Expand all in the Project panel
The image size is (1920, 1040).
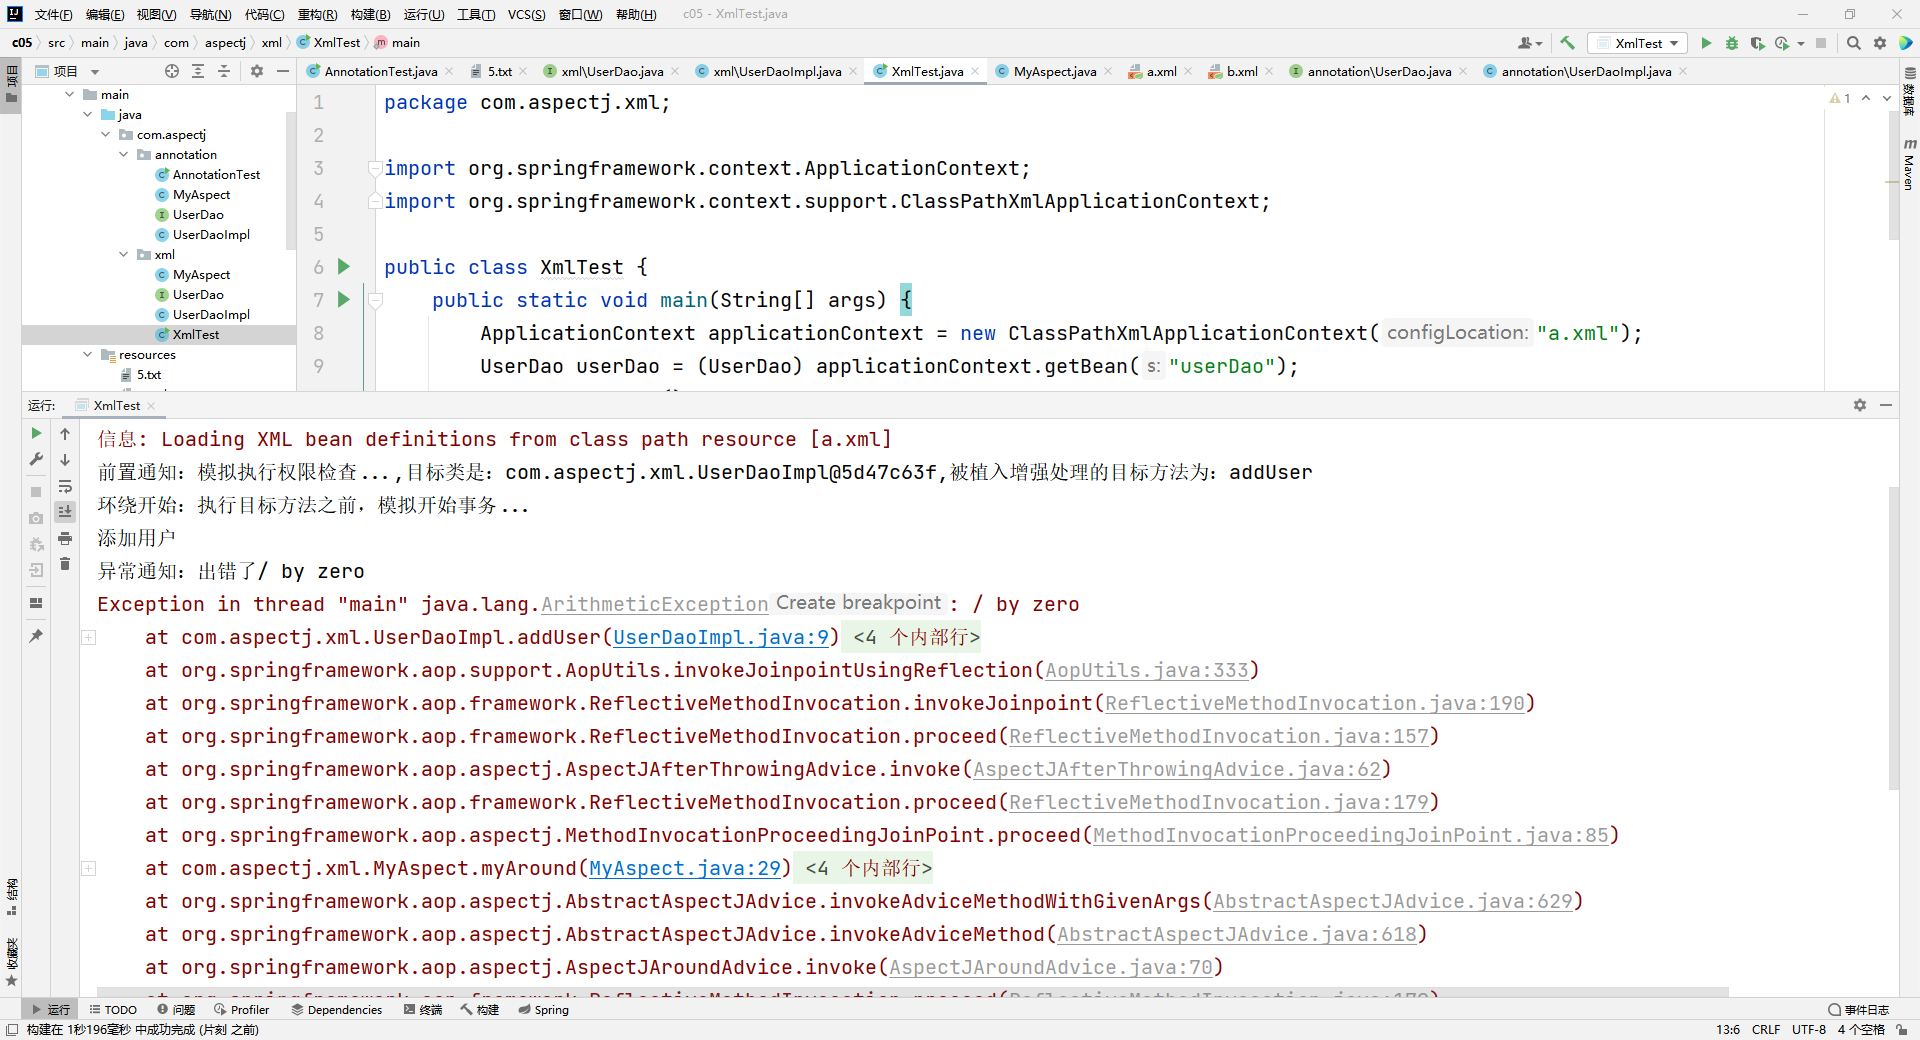point(198,71)
